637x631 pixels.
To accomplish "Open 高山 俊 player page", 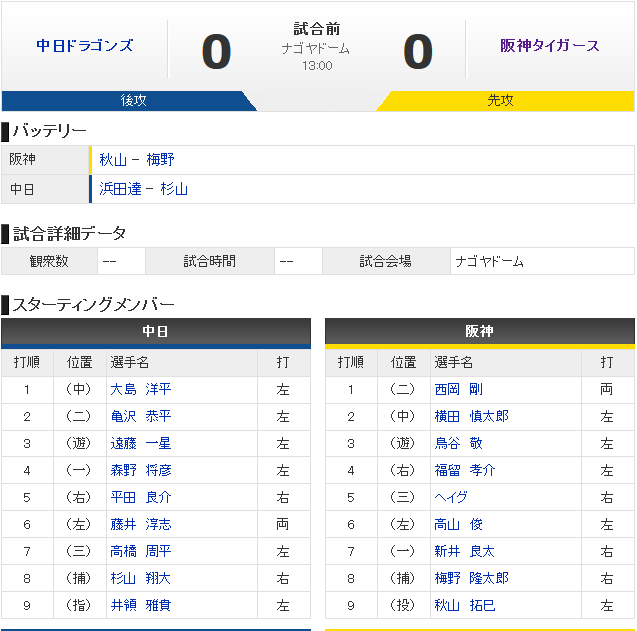I will pos(459,525).
